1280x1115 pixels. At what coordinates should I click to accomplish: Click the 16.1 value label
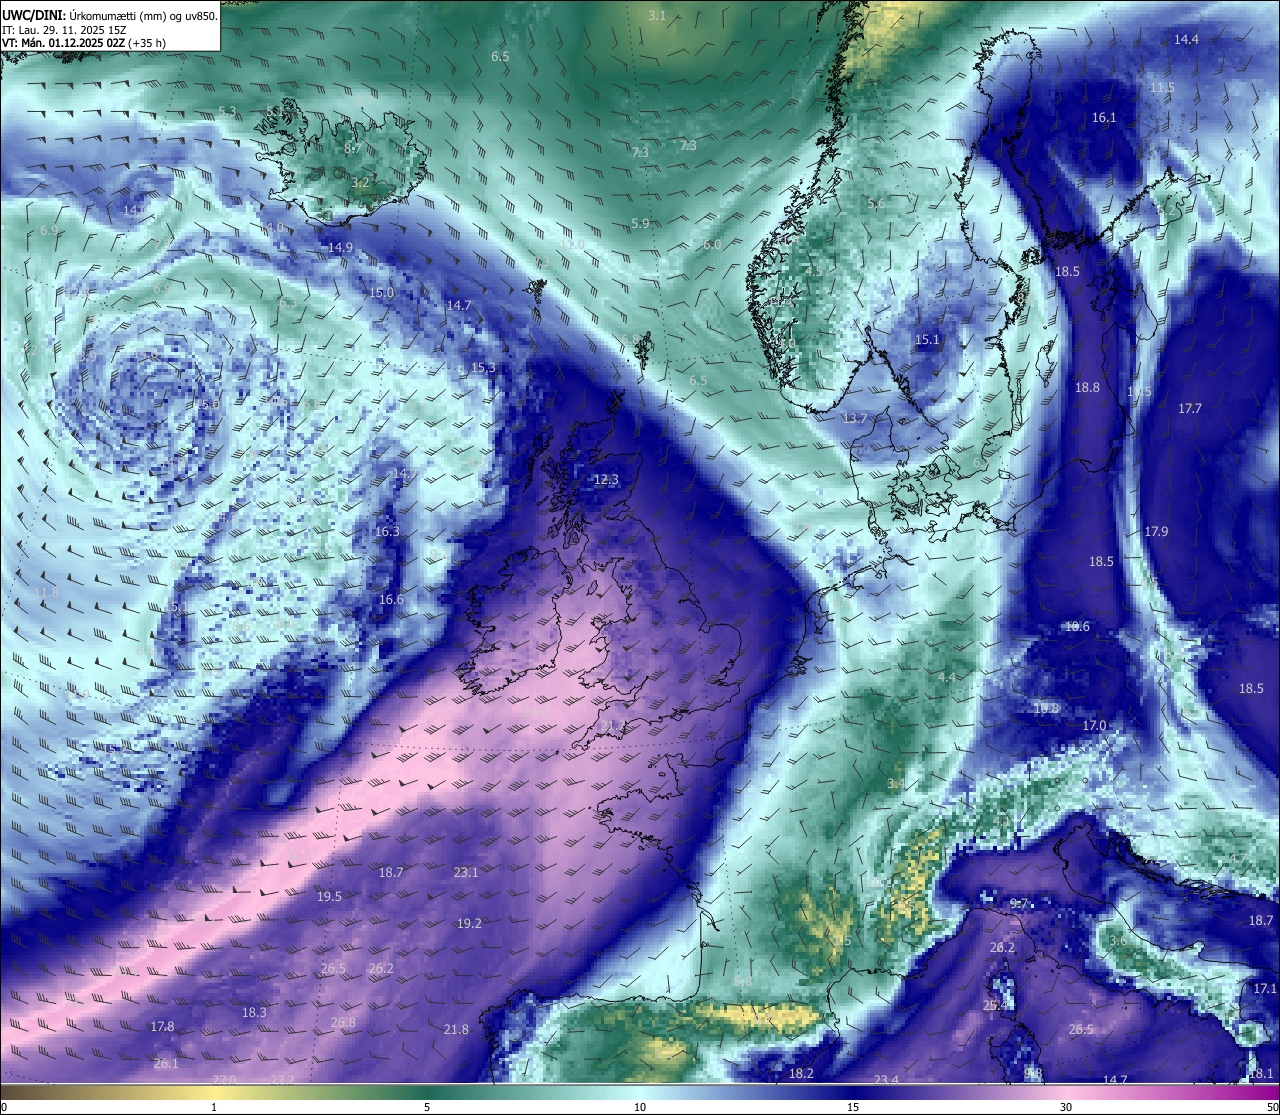pos(1103,117)
